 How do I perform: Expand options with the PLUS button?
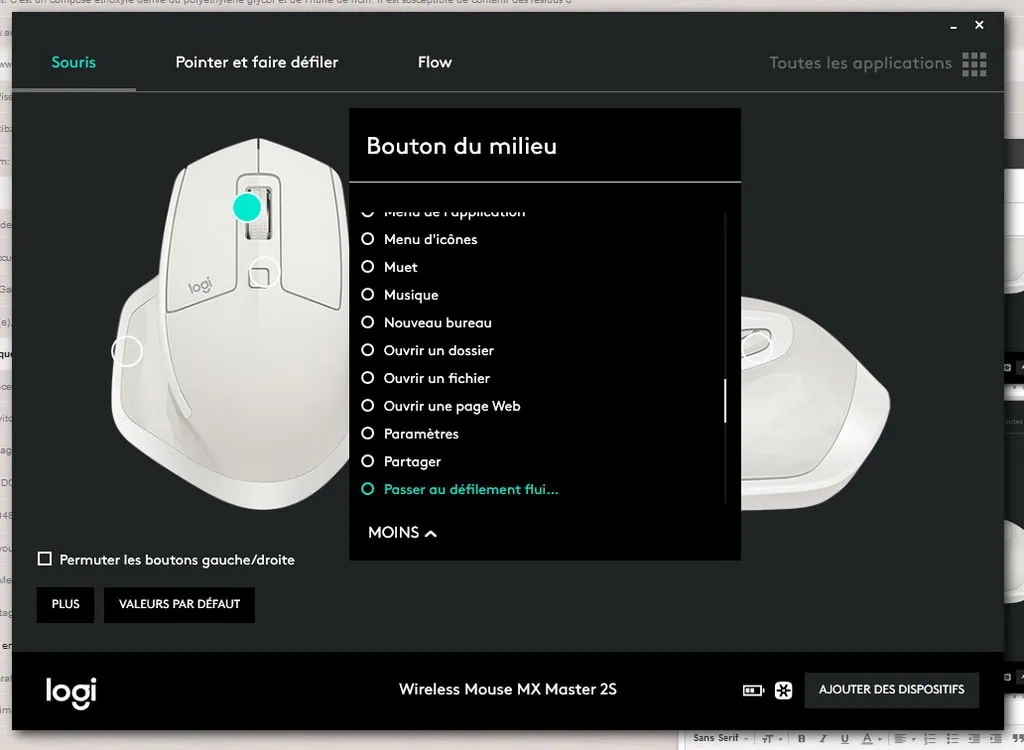click(x=65, y=604)
